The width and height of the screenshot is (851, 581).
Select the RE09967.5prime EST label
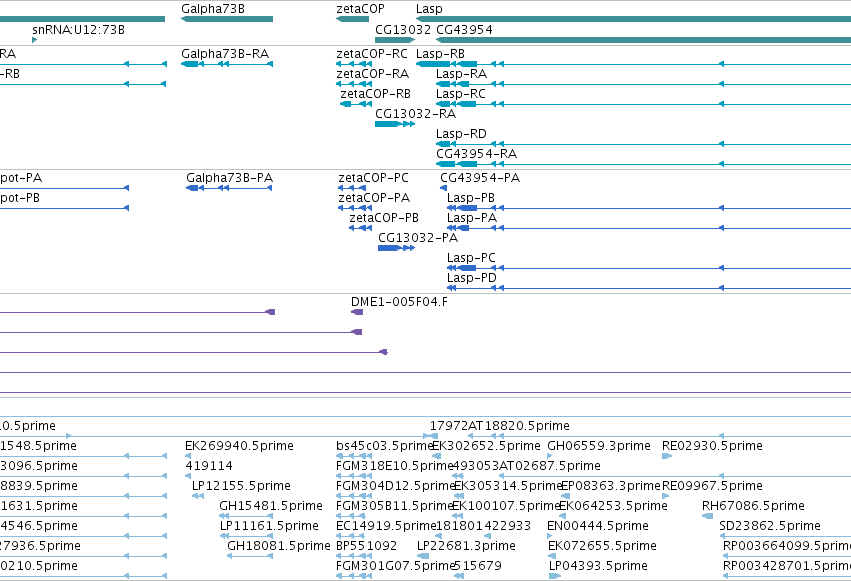[712, 486]
